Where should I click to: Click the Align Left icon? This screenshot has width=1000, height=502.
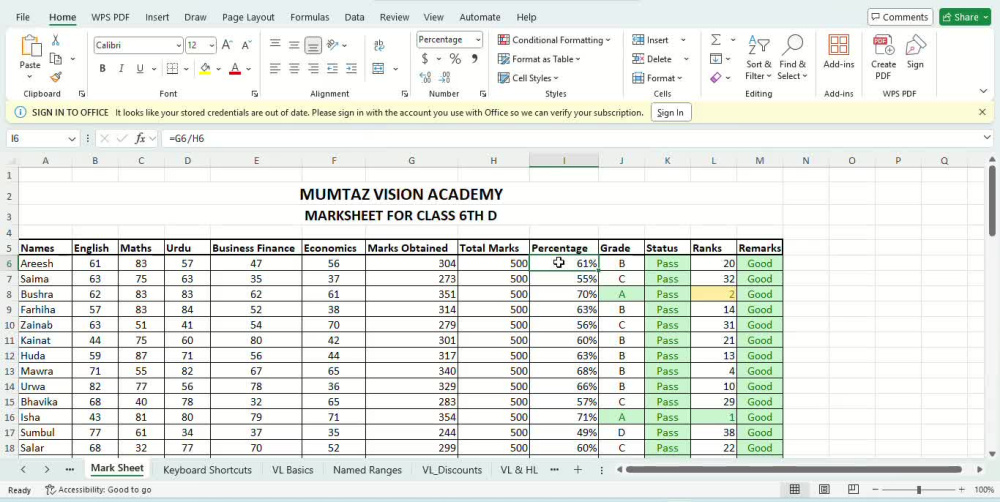coord(275,68)
